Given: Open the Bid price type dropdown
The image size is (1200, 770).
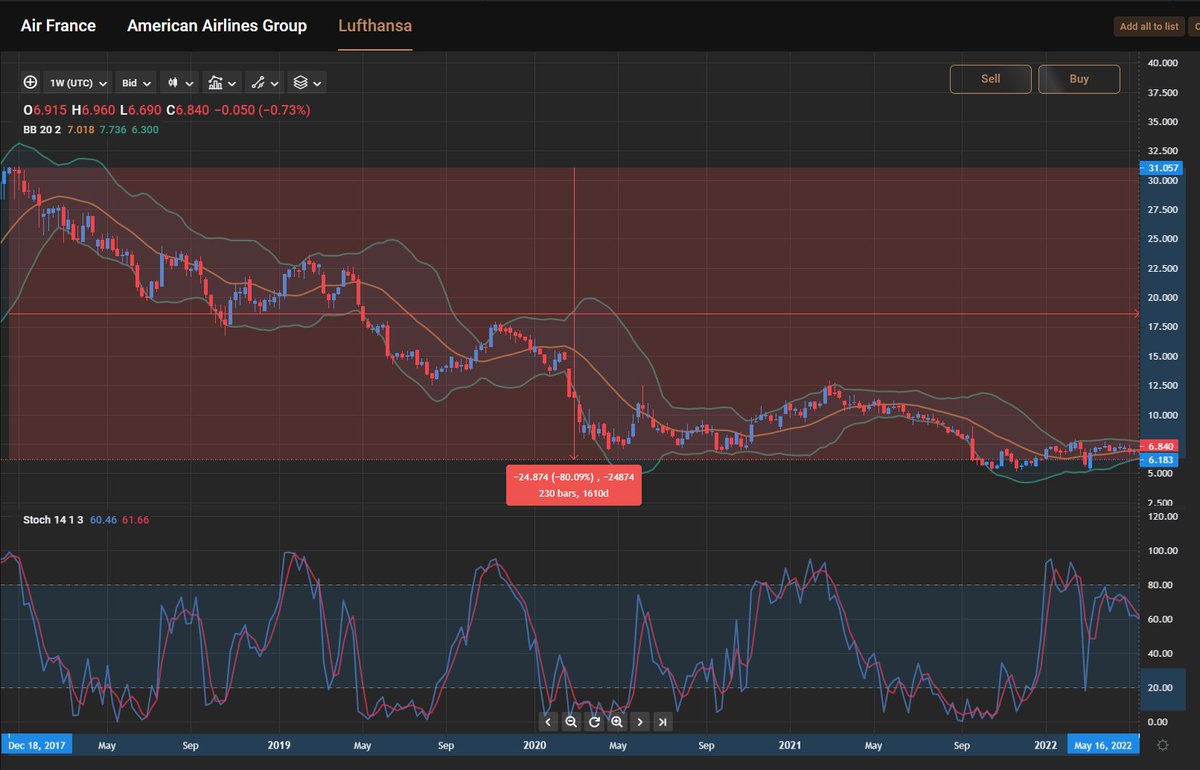Looking at the screenshot, I should (x=135, y=83).
